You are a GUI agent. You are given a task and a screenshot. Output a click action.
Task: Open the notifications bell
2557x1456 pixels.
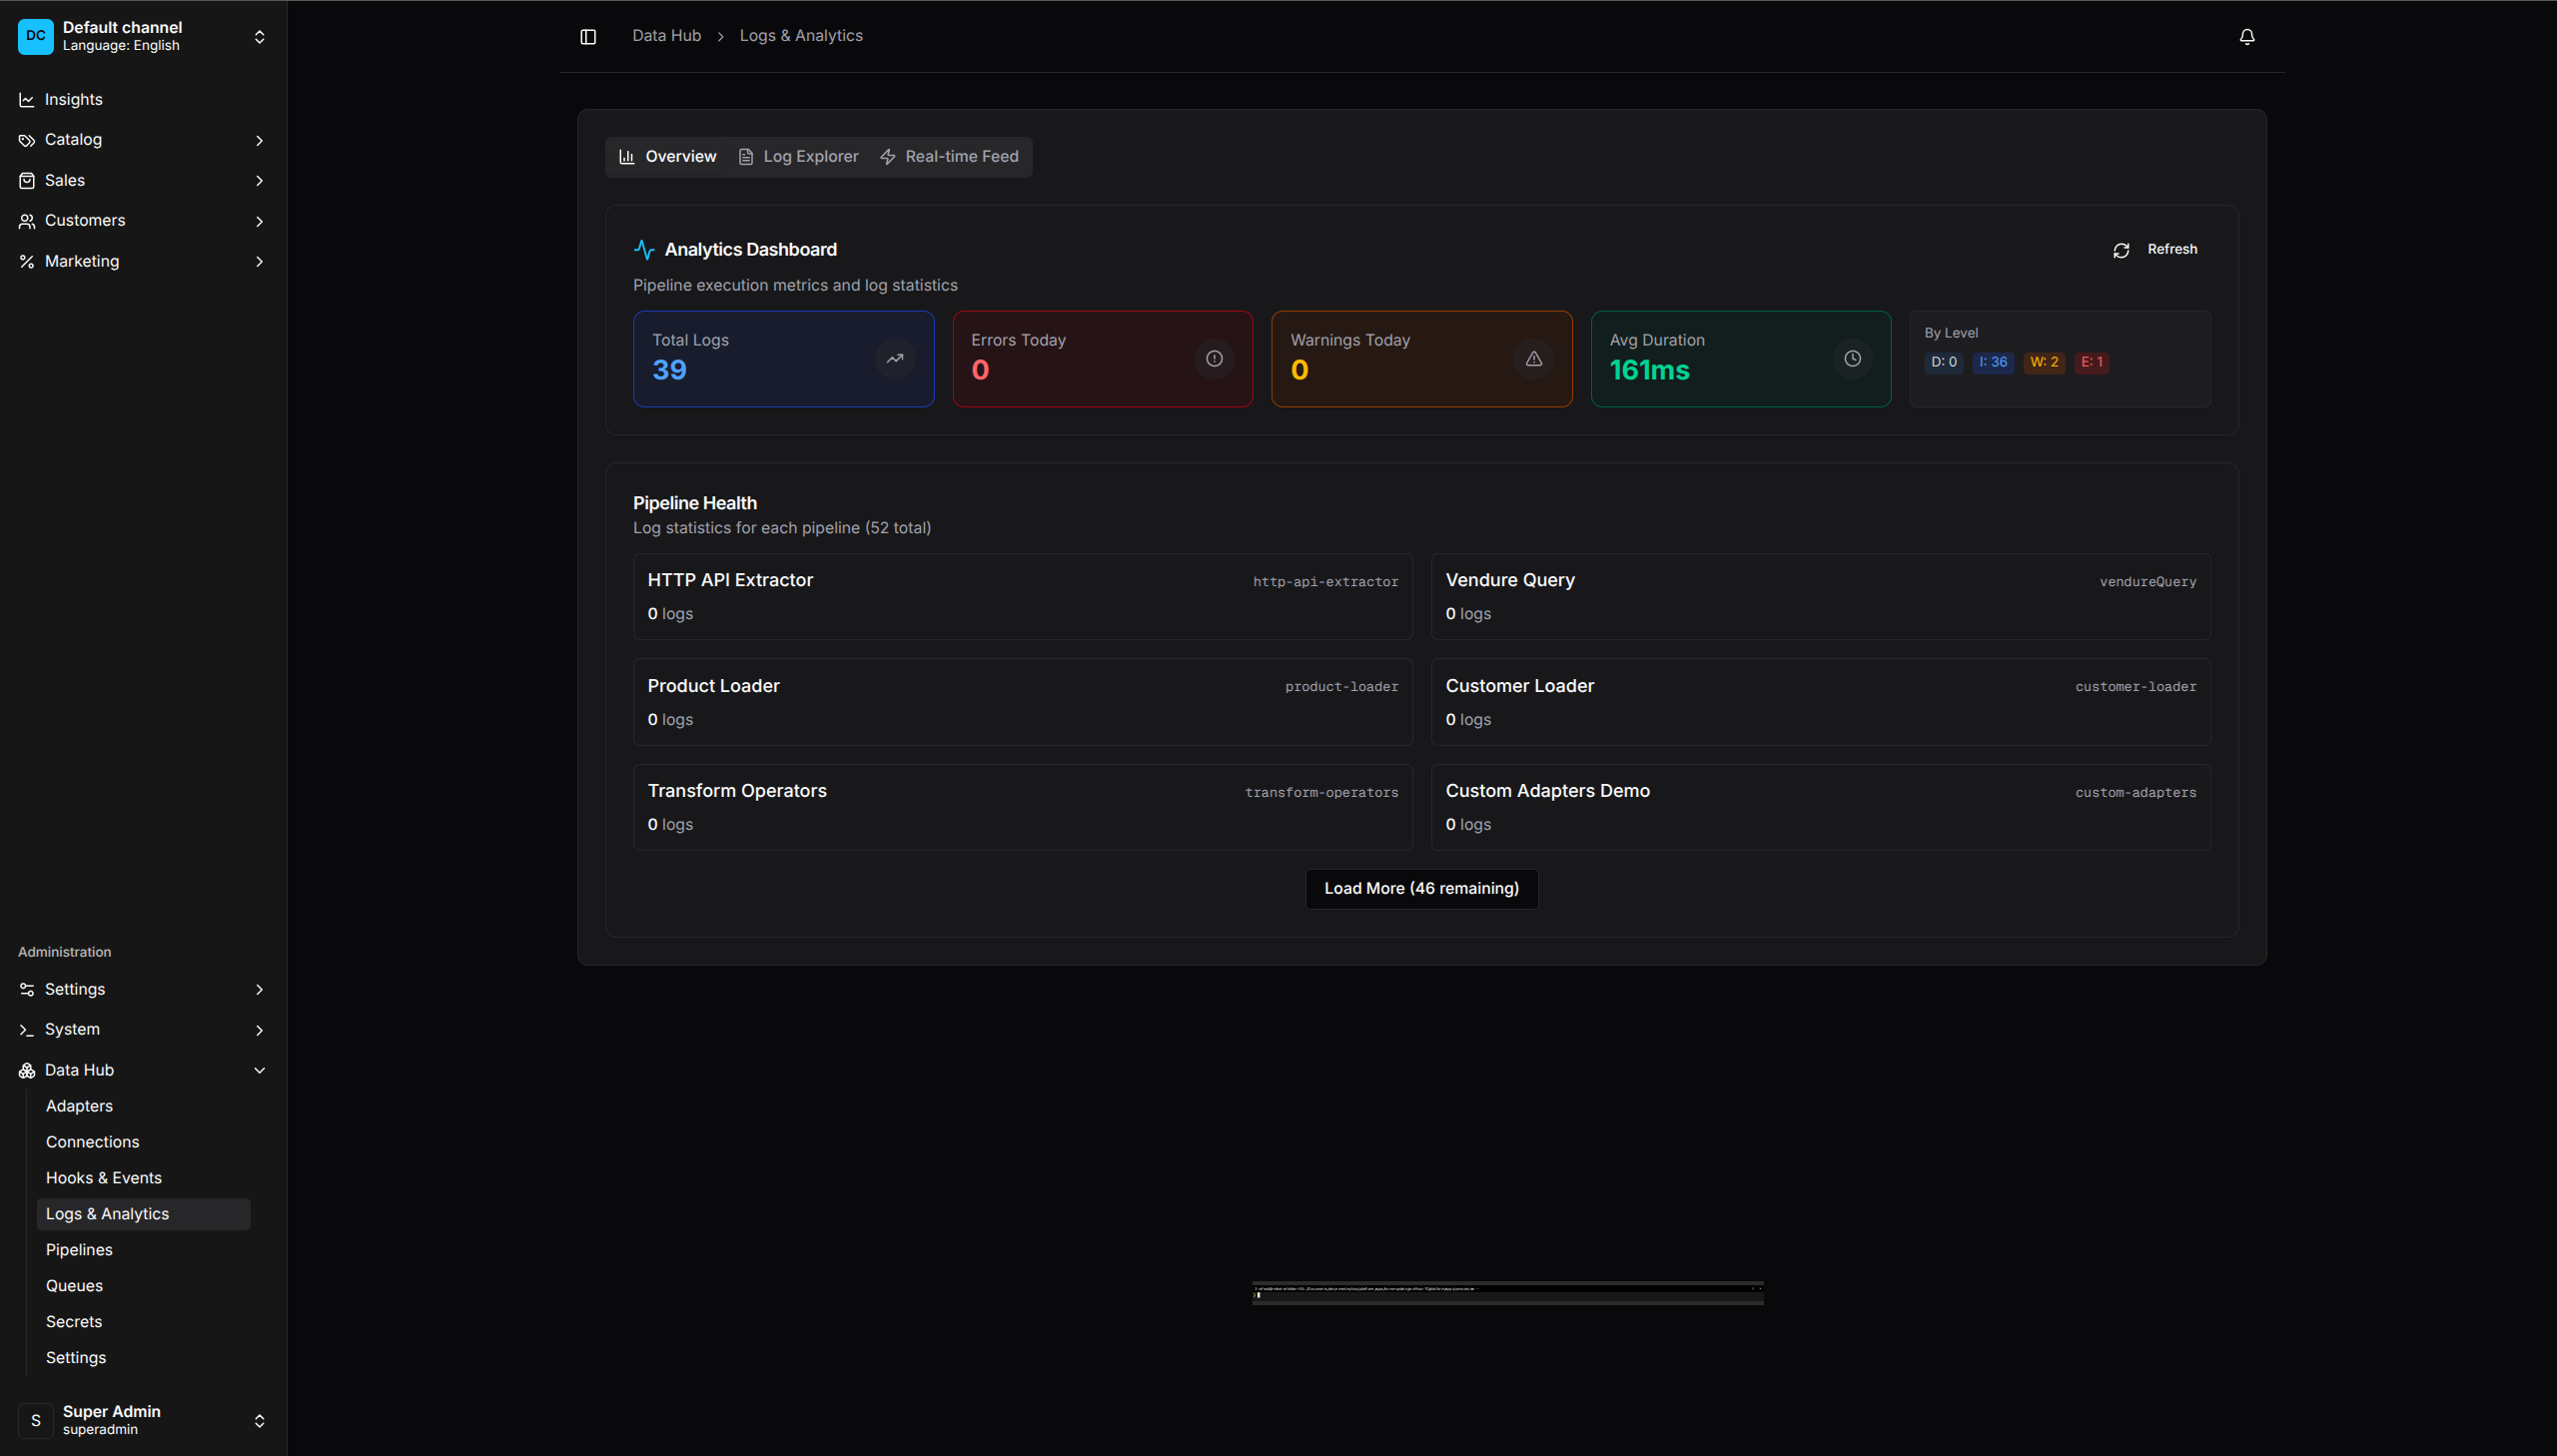click(x=2246, y=37)
